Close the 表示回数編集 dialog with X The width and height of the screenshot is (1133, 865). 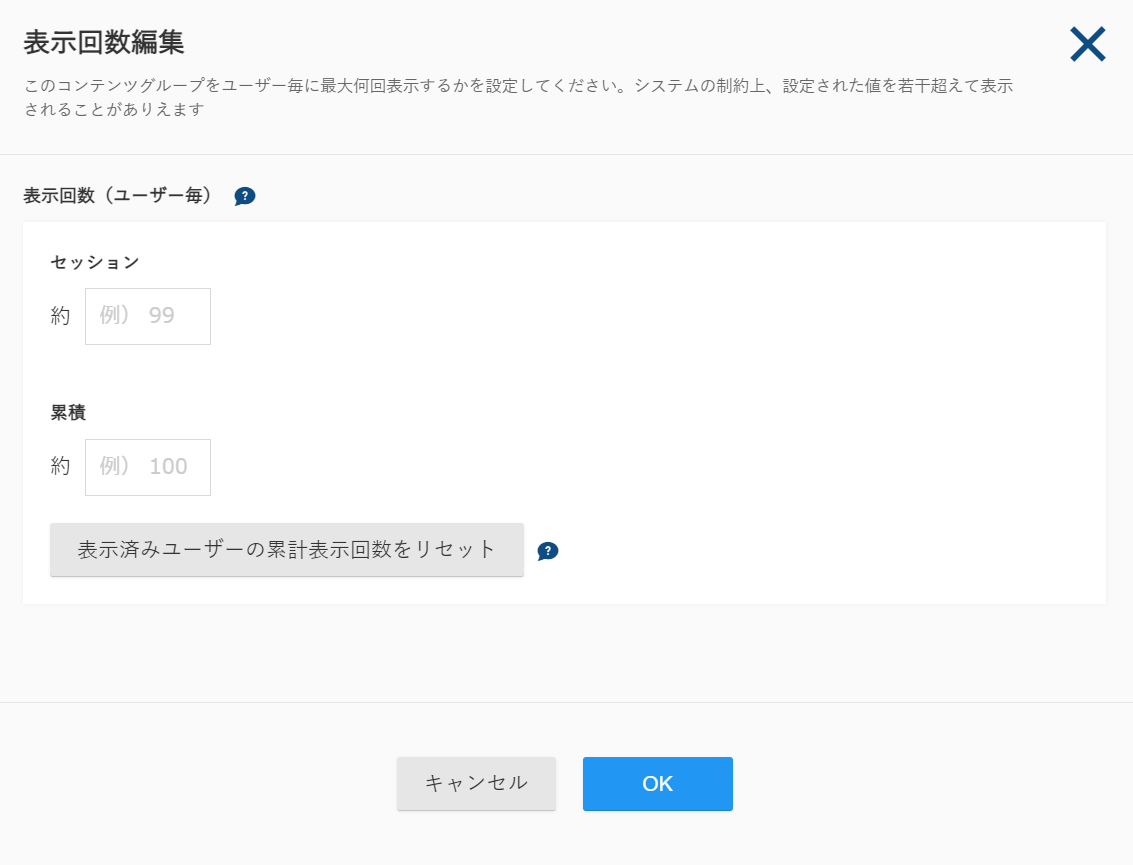[x=1087, y=44]
